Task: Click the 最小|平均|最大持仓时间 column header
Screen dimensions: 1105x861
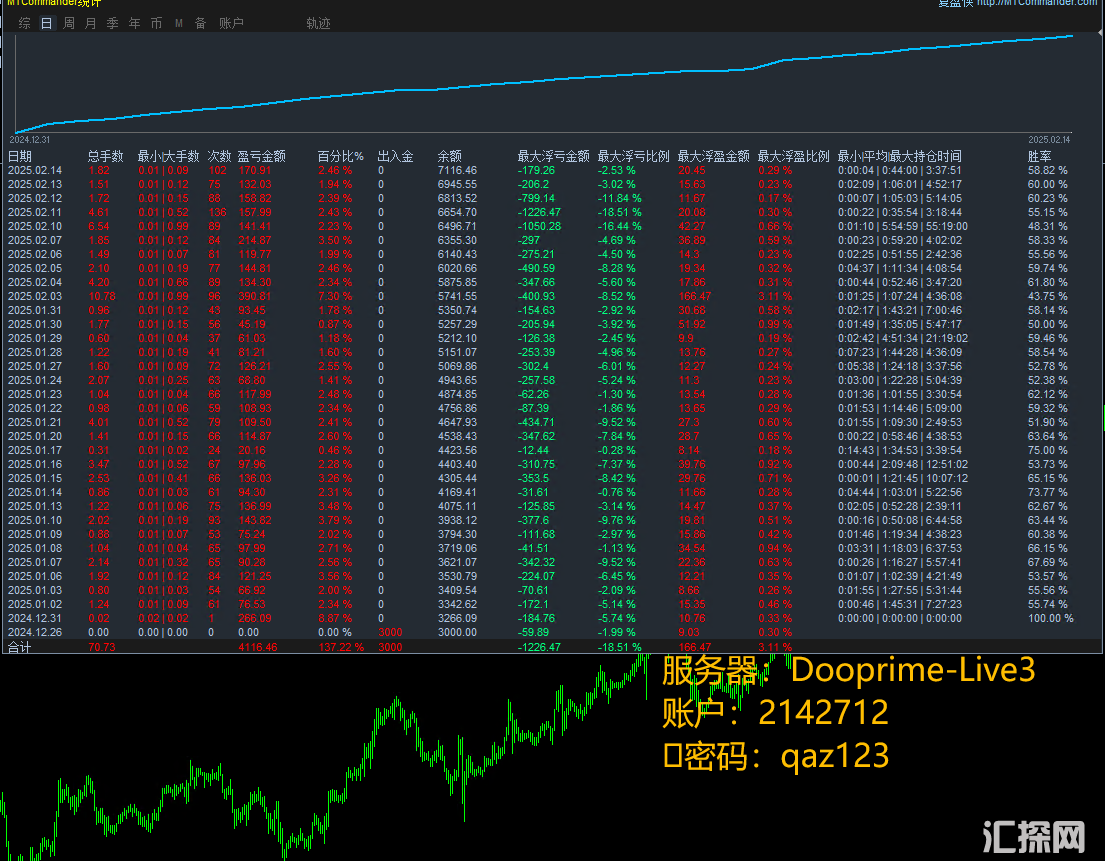Action: coord(900,156)
